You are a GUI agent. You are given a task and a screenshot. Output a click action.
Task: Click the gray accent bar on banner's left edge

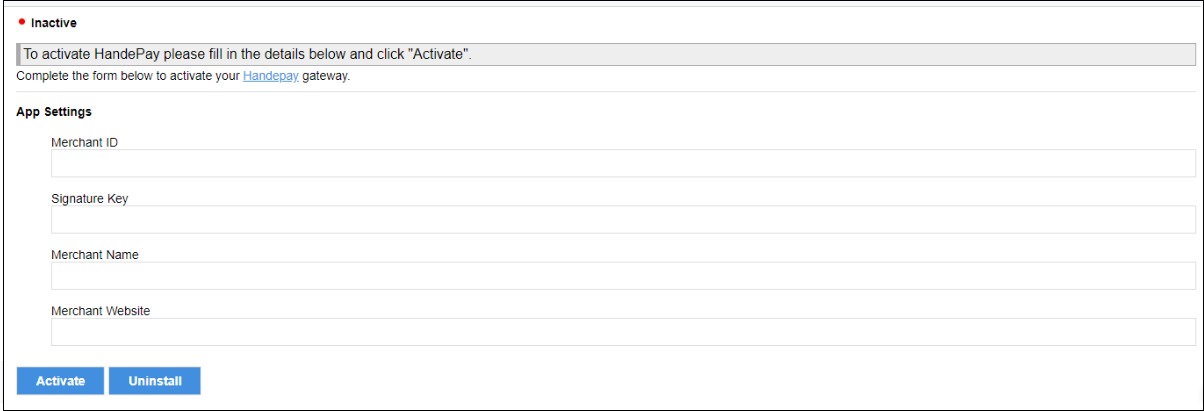19,54
